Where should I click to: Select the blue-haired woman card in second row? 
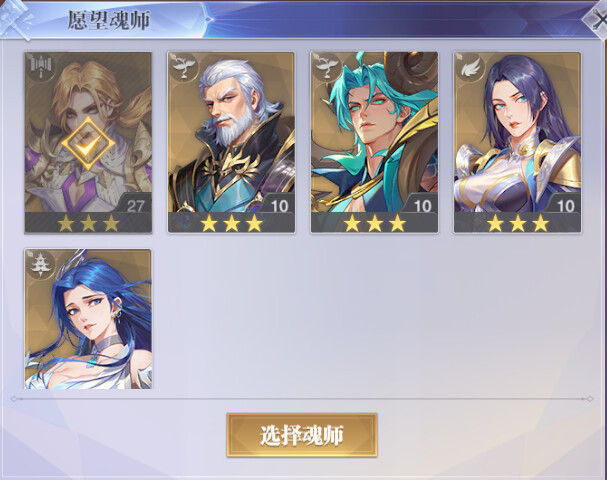tap(88, 319)
